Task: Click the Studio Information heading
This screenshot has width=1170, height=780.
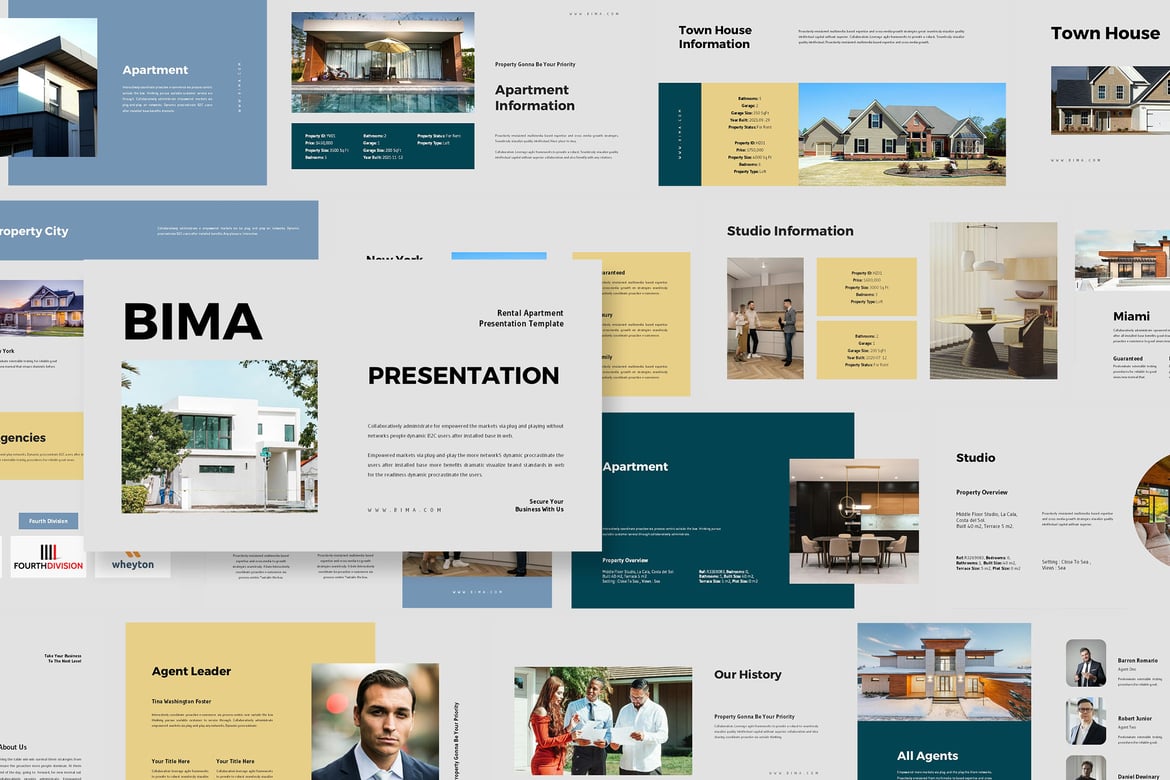Action: point(790,231)
